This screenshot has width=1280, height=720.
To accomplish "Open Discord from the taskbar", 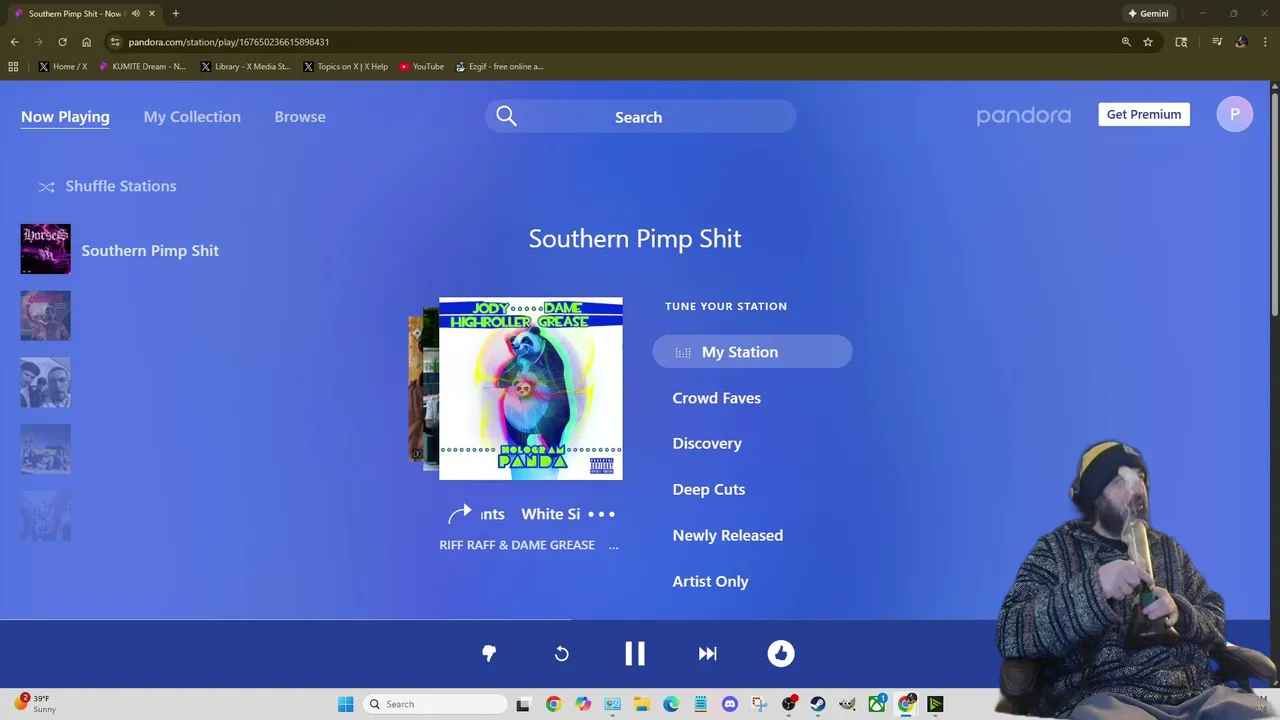I will coord(730,704).
